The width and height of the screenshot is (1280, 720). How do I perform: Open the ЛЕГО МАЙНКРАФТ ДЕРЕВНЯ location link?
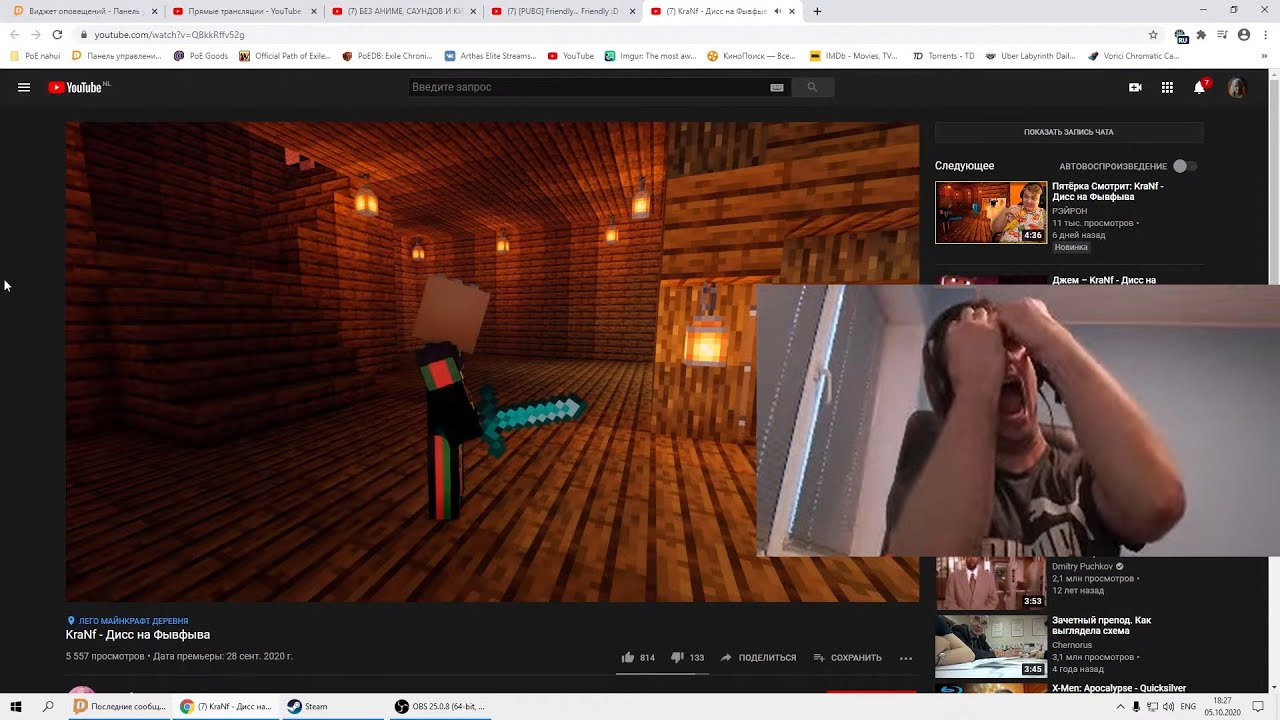pos(127,621)
